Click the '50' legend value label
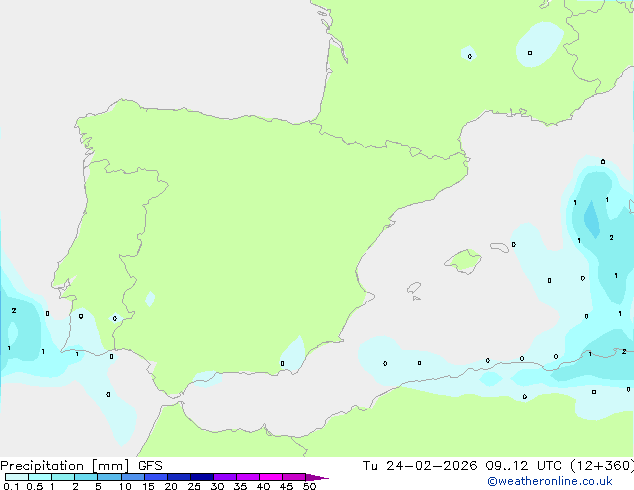The height and width of the screenshot is (490, 634). pos(309,486)
